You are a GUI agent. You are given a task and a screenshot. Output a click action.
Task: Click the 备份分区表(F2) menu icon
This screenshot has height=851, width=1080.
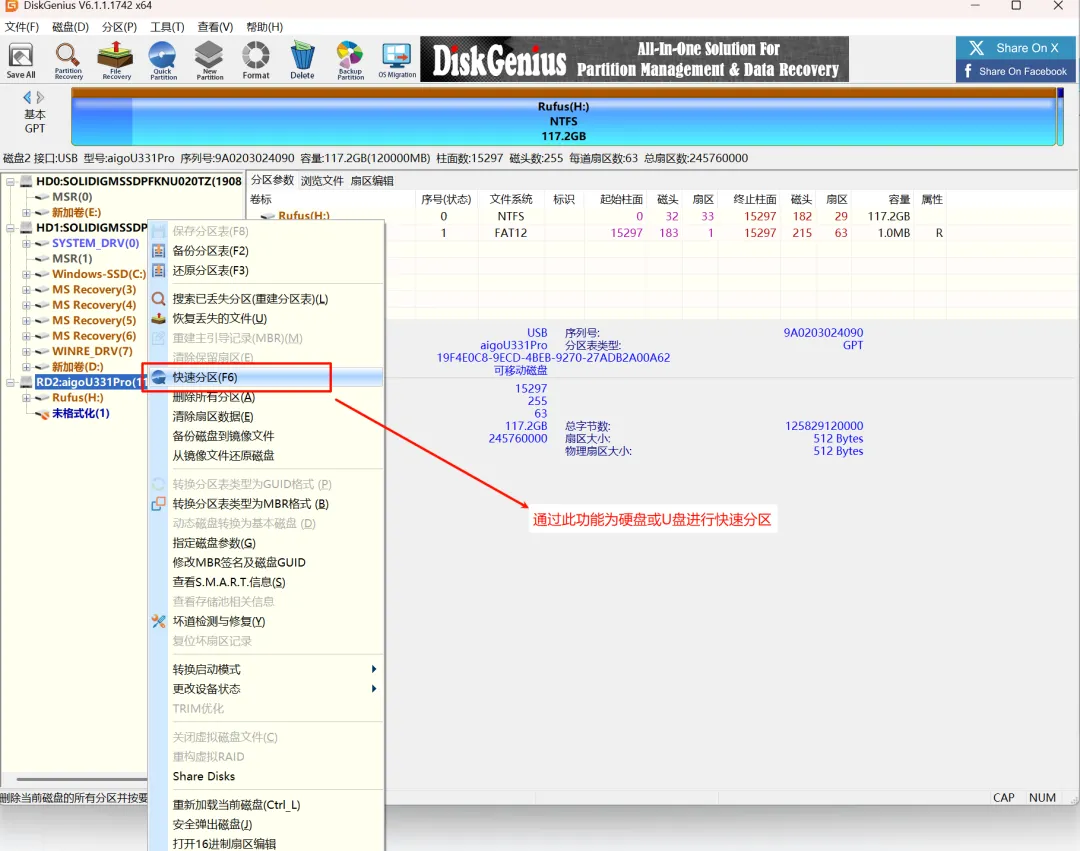point(158,251)
